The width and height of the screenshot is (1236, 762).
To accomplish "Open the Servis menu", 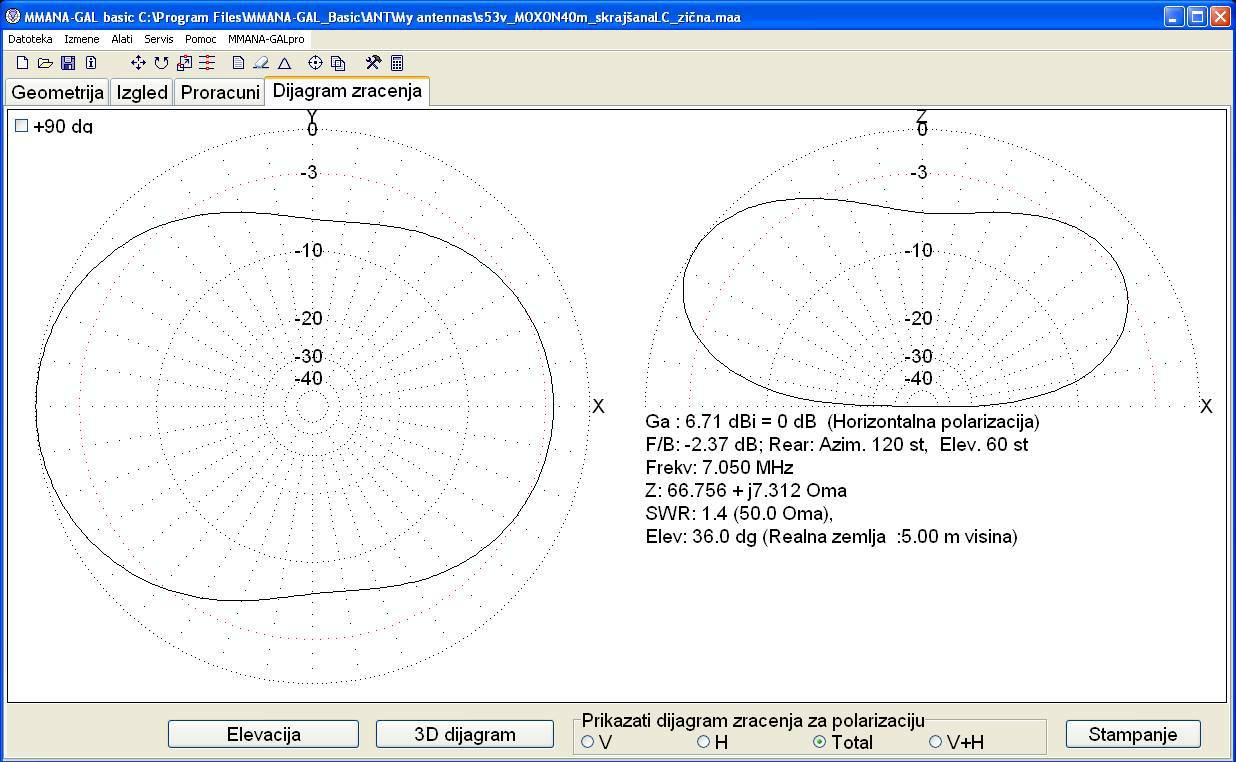I will [x=159, y=39].
